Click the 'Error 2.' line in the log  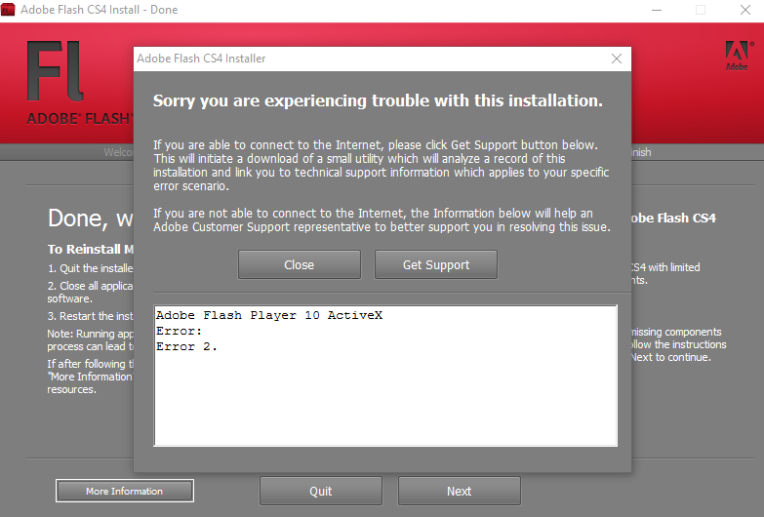click(x=187, y=346)
